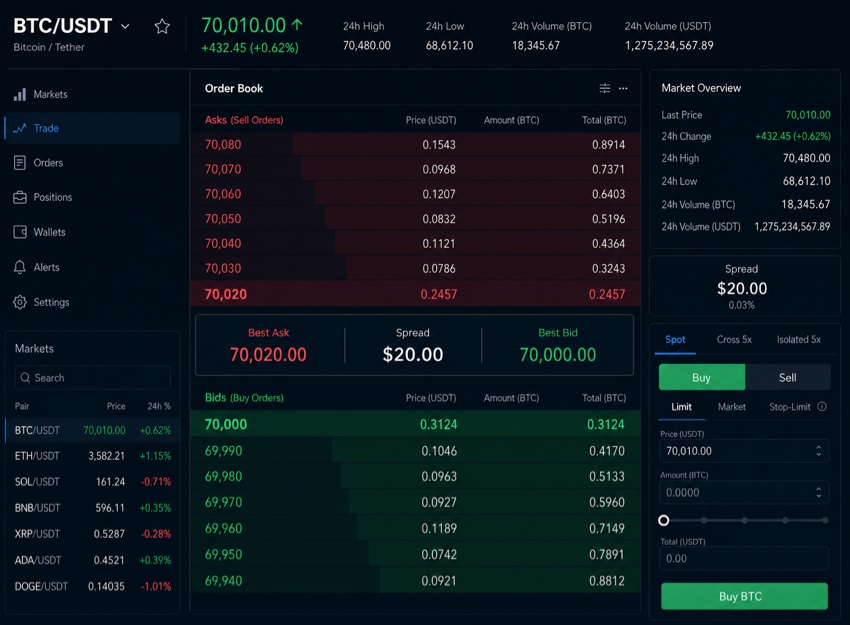Select the SOL/USDT pair in Markets list
850x625 pixels.
point(93,482)
